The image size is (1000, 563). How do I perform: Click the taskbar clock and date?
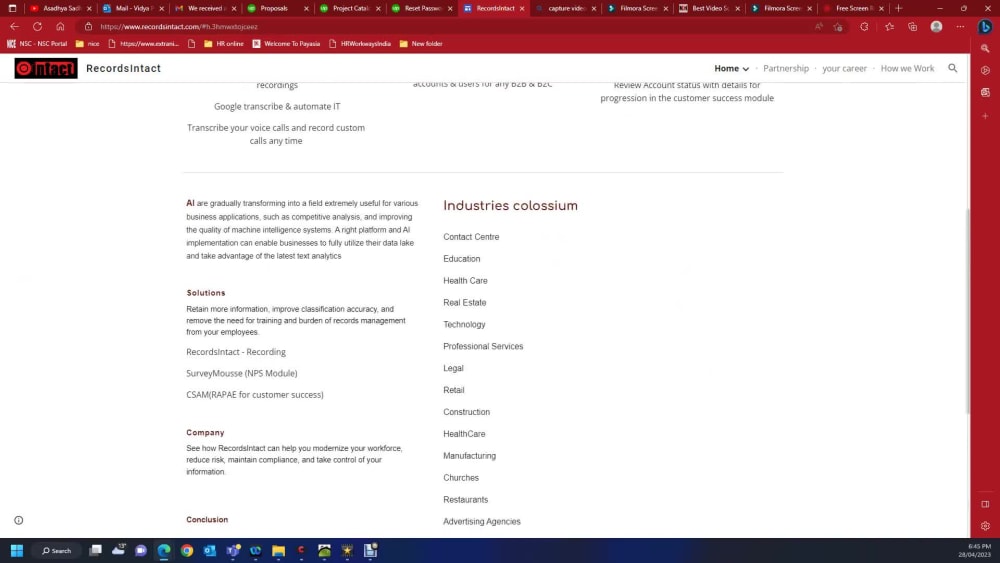[974, 550]
